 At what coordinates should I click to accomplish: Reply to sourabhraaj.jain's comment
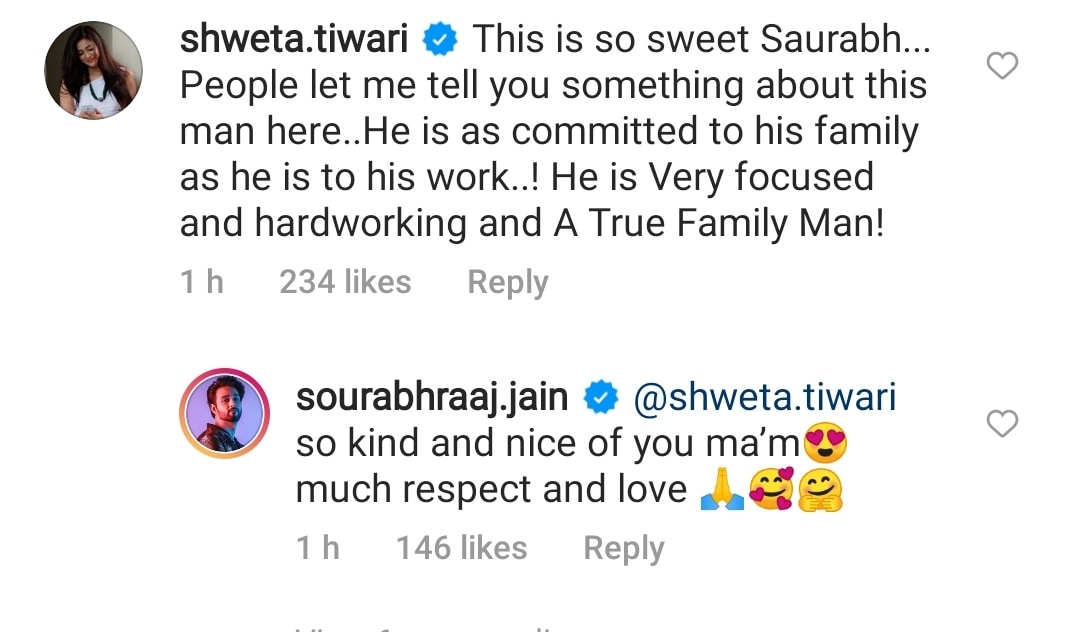624,549
